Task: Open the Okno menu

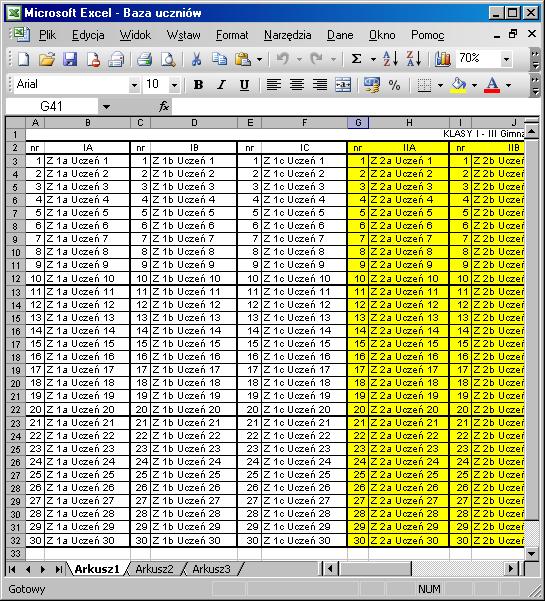Action: 382,35
